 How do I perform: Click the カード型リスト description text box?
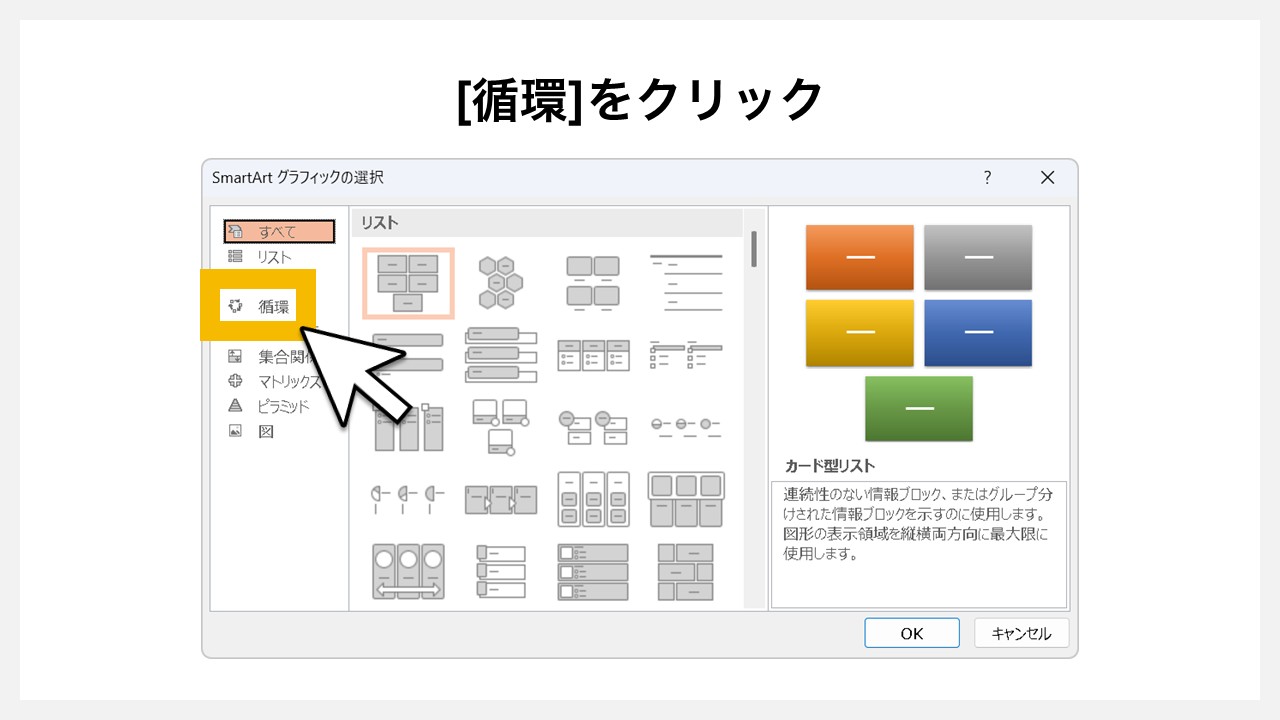coord(919,540)
